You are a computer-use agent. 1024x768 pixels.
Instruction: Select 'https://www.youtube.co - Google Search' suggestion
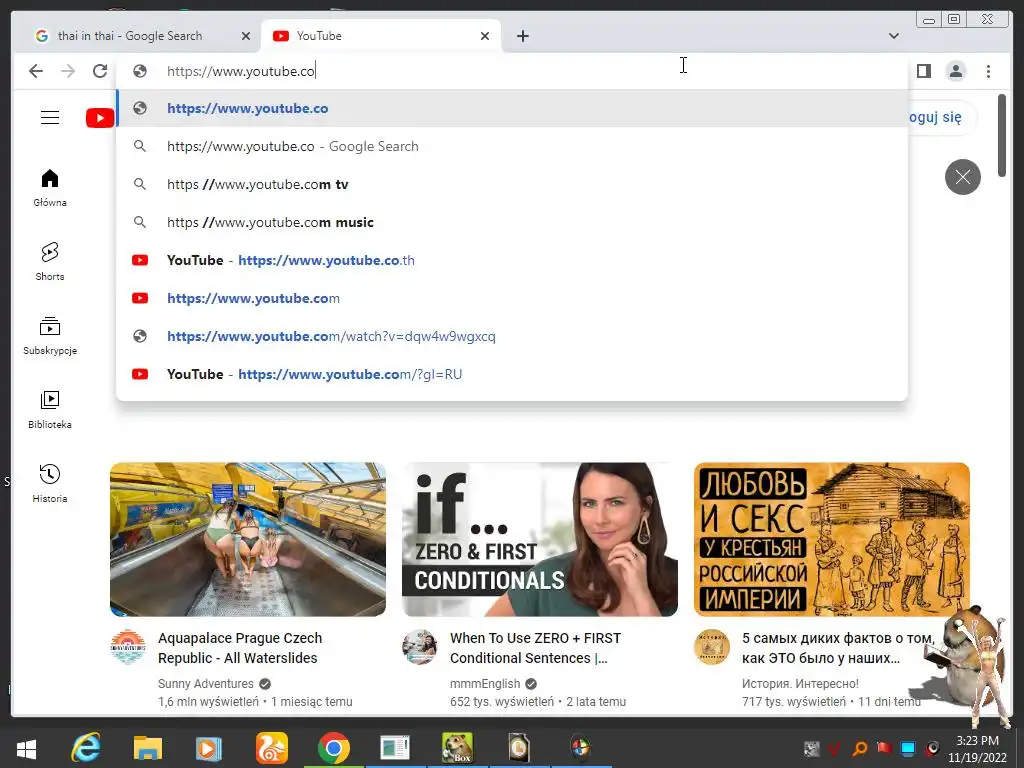512,146
